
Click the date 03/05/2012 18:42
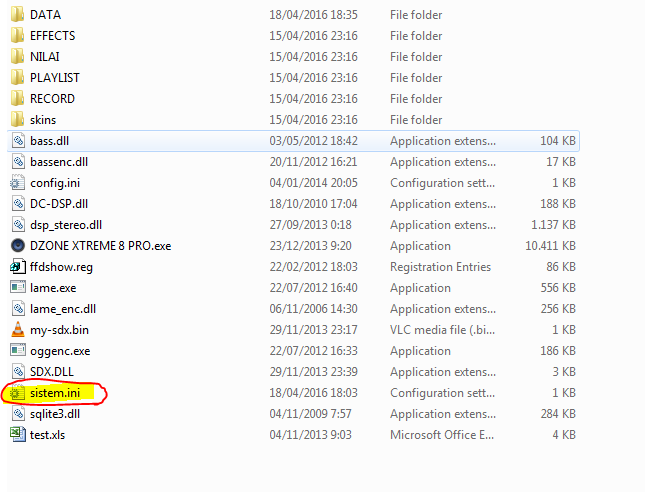pyautogui.click(x=313, y=141)
